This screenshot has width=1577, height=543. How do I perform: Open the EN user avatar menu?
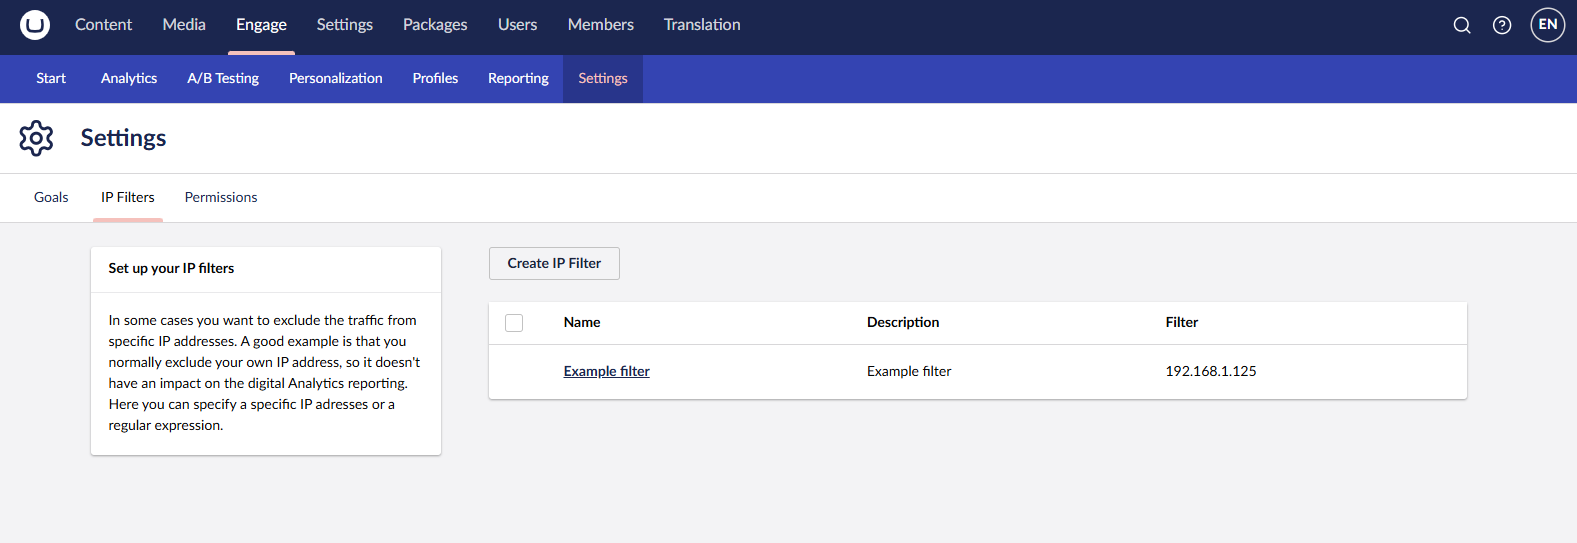pos(1548,25)
